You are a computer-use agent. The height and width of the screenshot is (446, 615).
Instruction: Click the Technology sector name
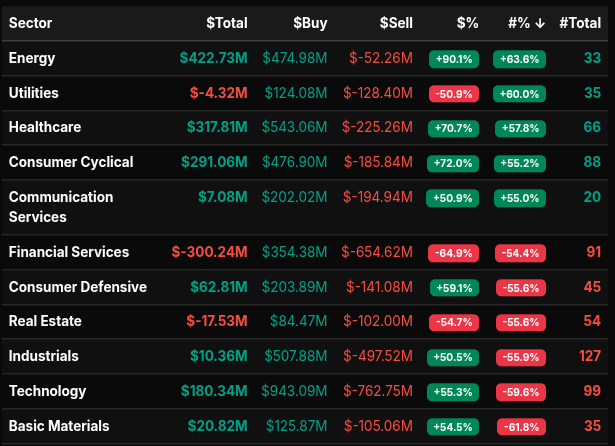pos(47,391)
